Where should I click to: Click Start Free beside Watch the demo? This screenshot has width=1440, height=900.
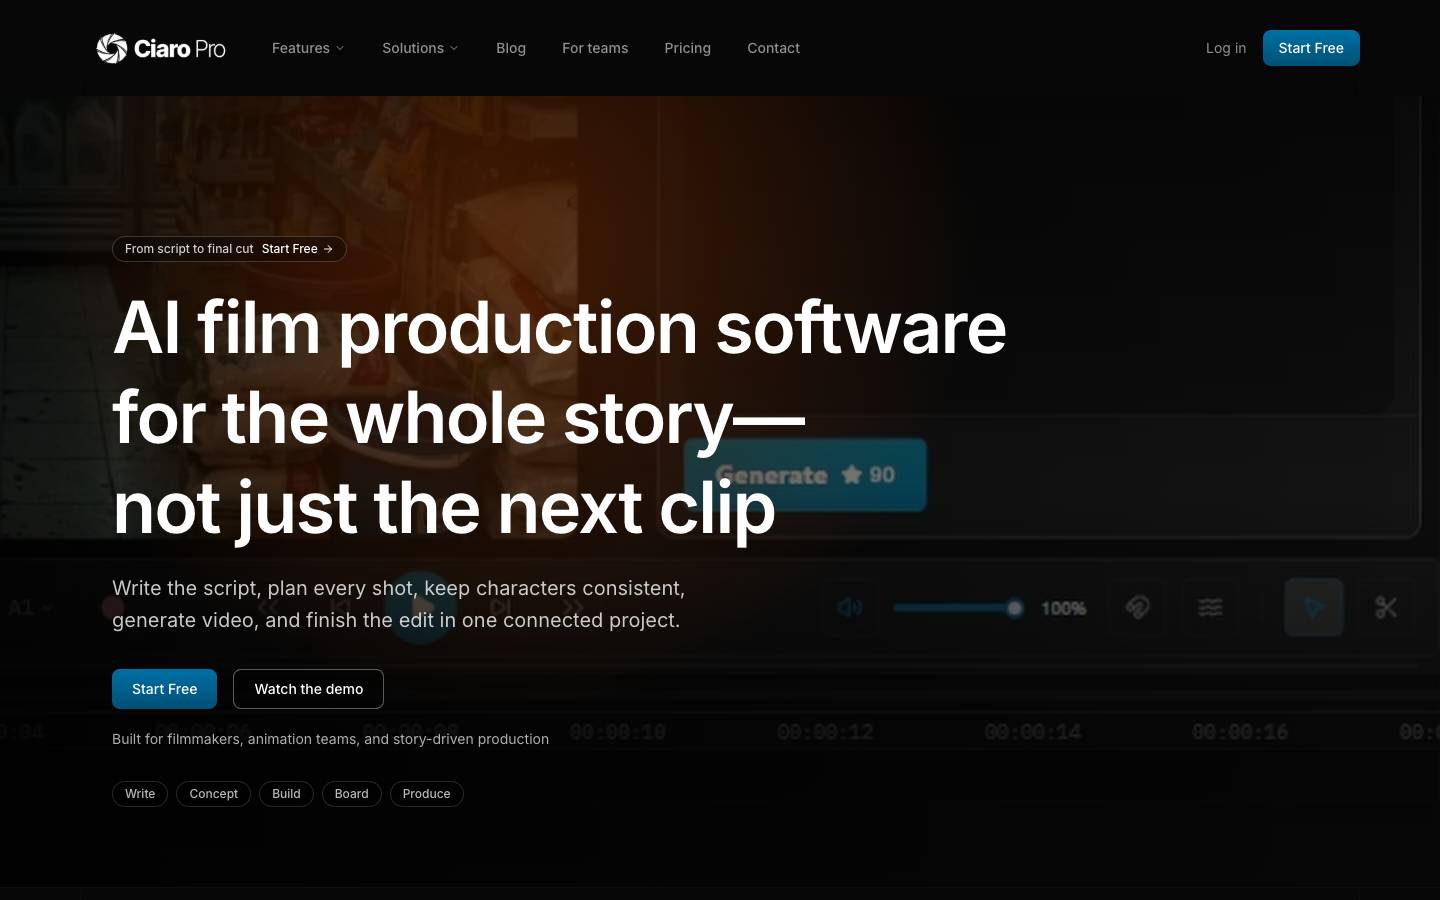(x=164, y=689)
